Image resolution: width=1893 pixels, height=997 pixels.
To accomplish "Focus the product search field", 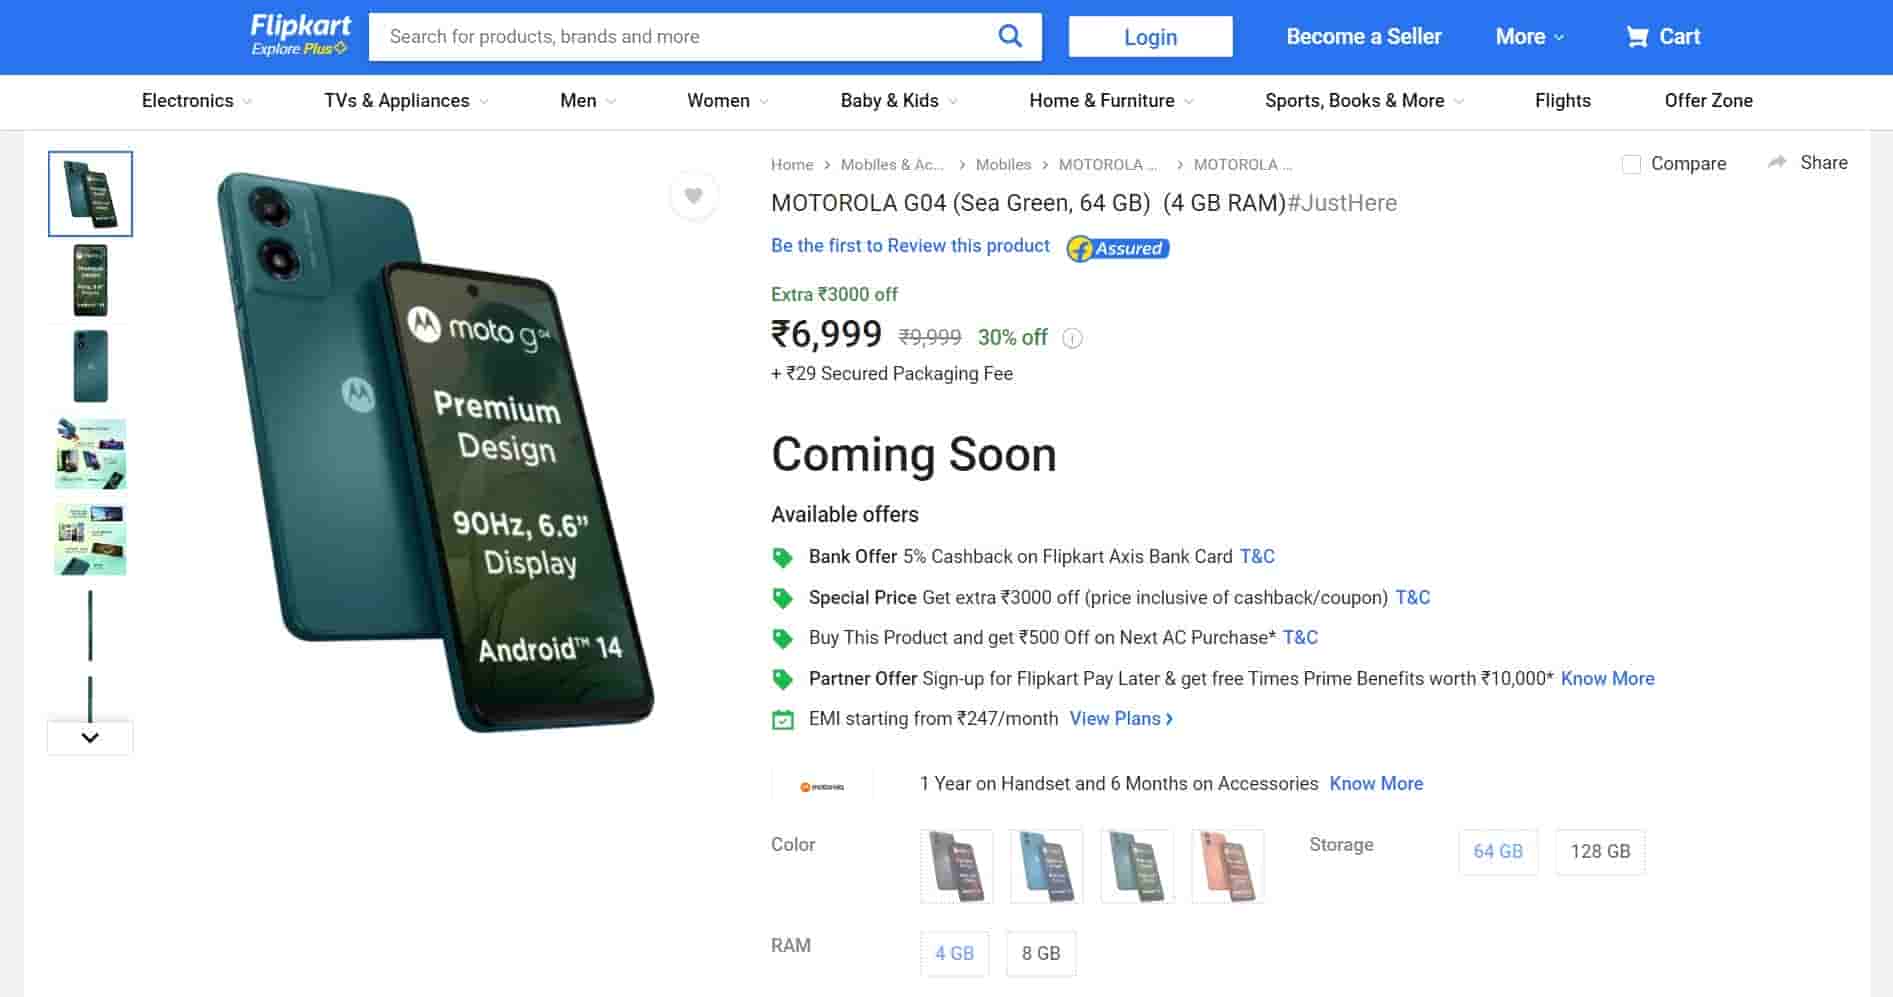I will click(680, 37).
